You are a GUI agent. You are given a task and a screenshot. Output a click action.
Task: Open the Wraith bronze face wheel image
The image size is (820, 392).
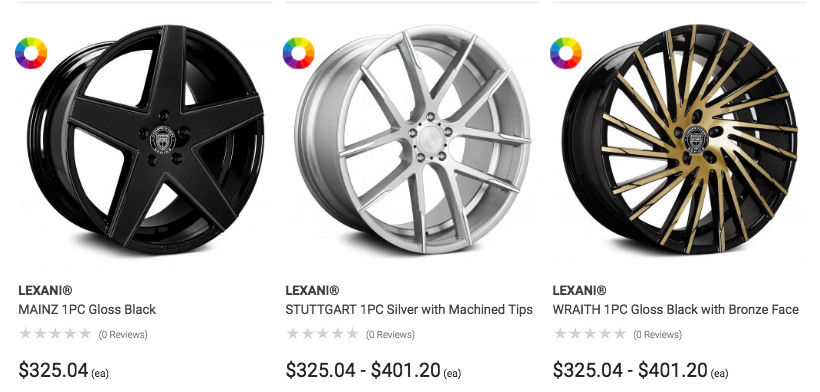click(680, 140)
